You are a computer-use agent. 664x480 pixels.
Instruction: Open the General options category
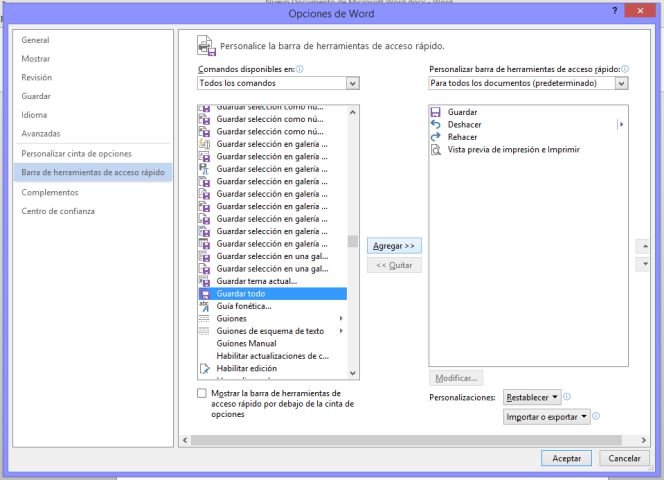click(x=35, y=40)
